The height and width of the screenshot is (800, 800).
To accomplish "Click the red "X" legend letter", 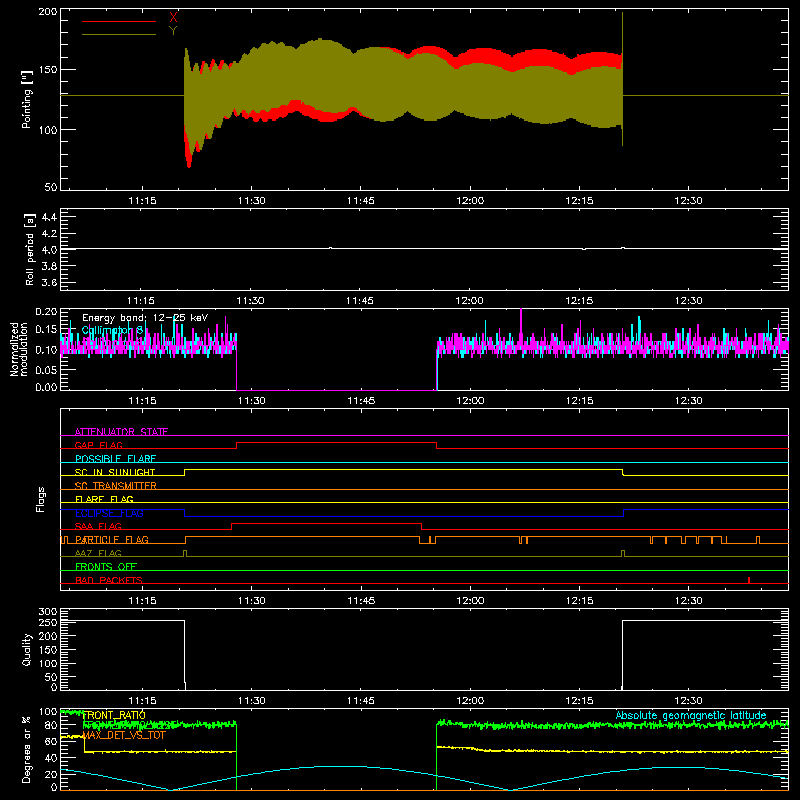I will [x=173, y=18].
